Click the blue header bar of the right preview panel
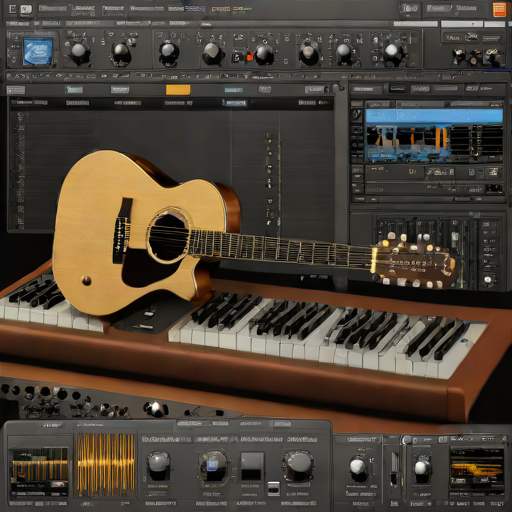The width and height of the screenshot is (512, 512). pyautogui.click(x=434, y=116)
